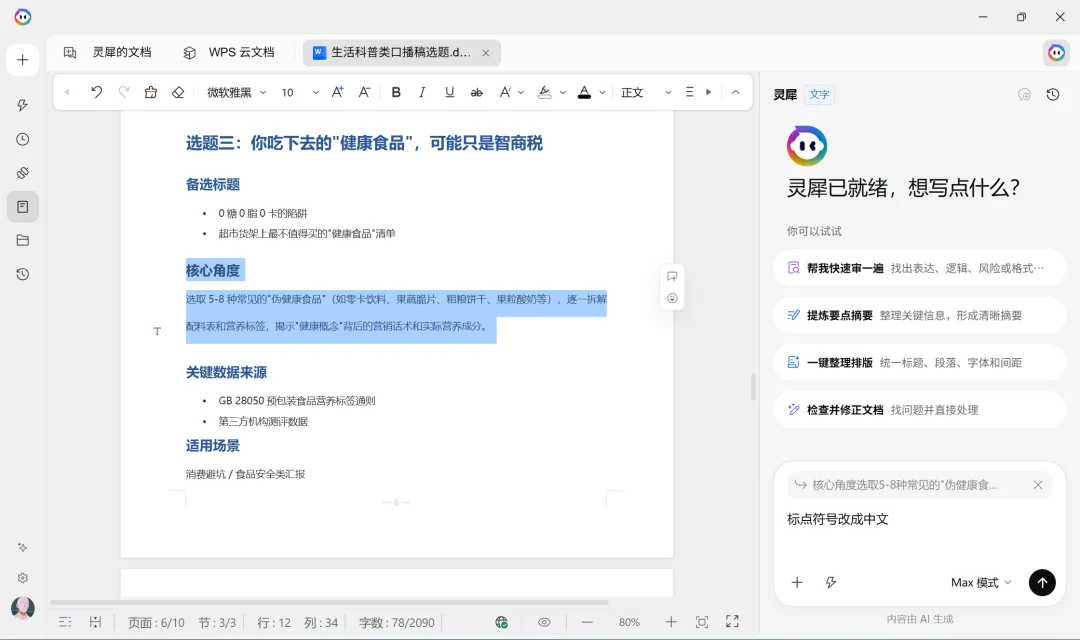The height and width of the screenshot is (640, 1080).
Task: Toggle the eye reading mode icon
Action: coord(544,622)
